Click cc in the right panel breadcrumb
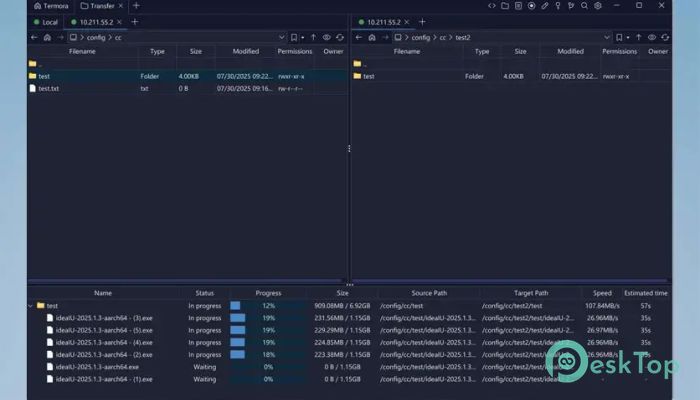The width and height of the screenshot is (700, 400). coord(442,38)
